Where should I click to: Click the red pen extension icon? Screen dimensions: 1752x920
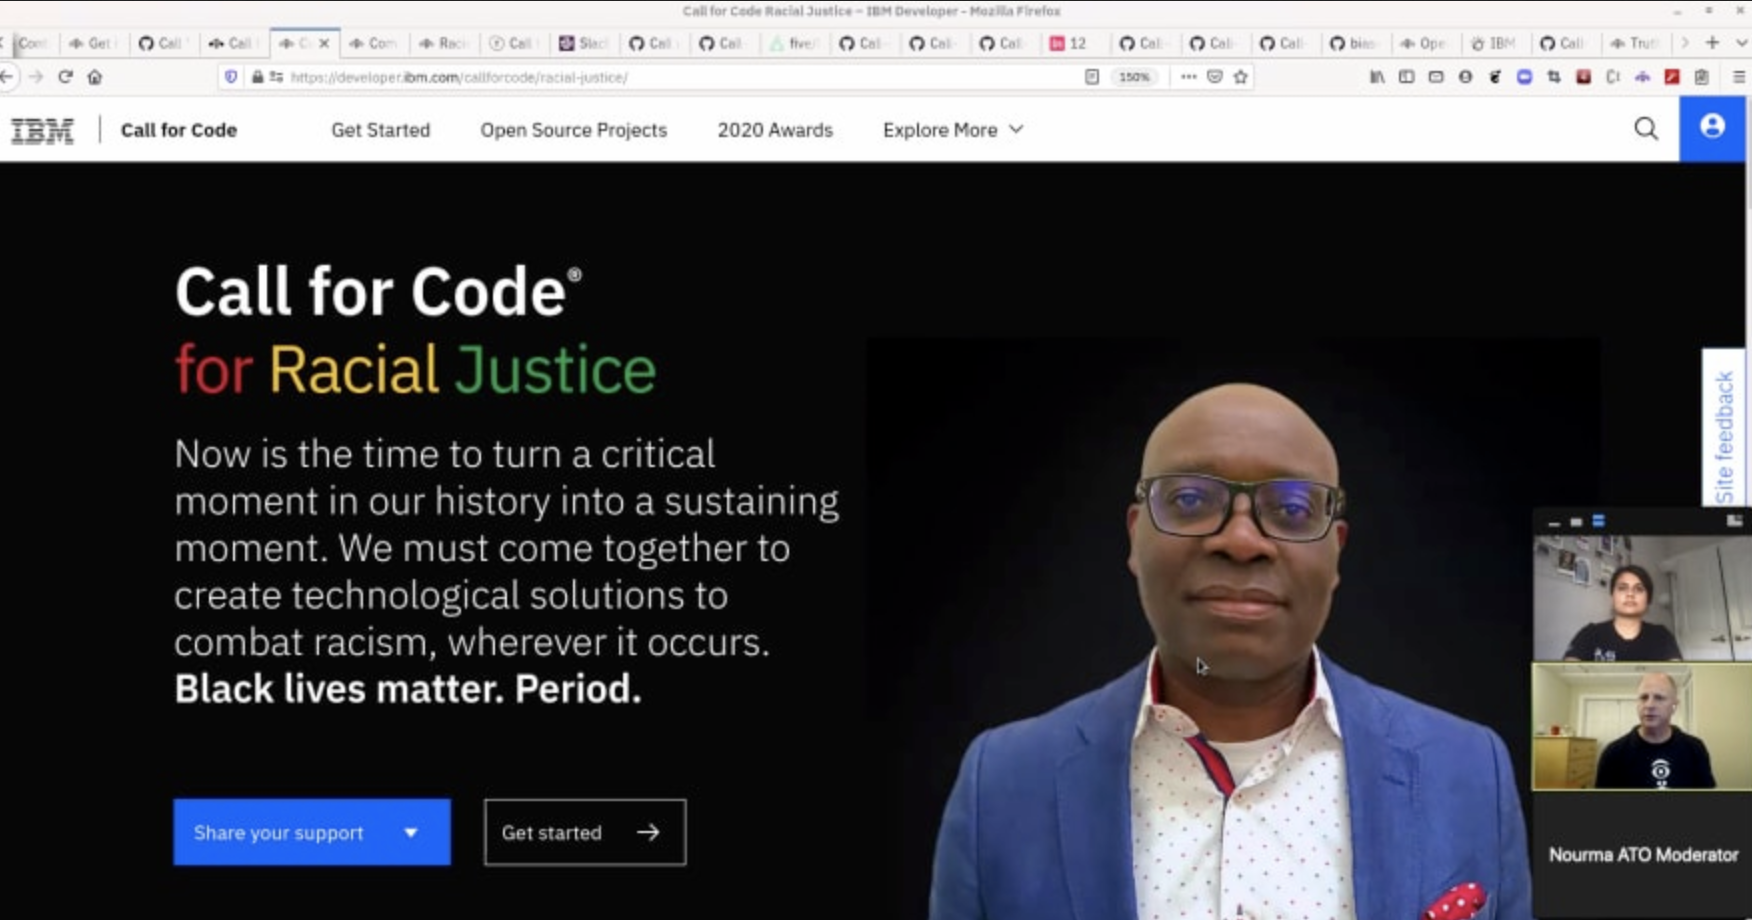coord(1671,77)
